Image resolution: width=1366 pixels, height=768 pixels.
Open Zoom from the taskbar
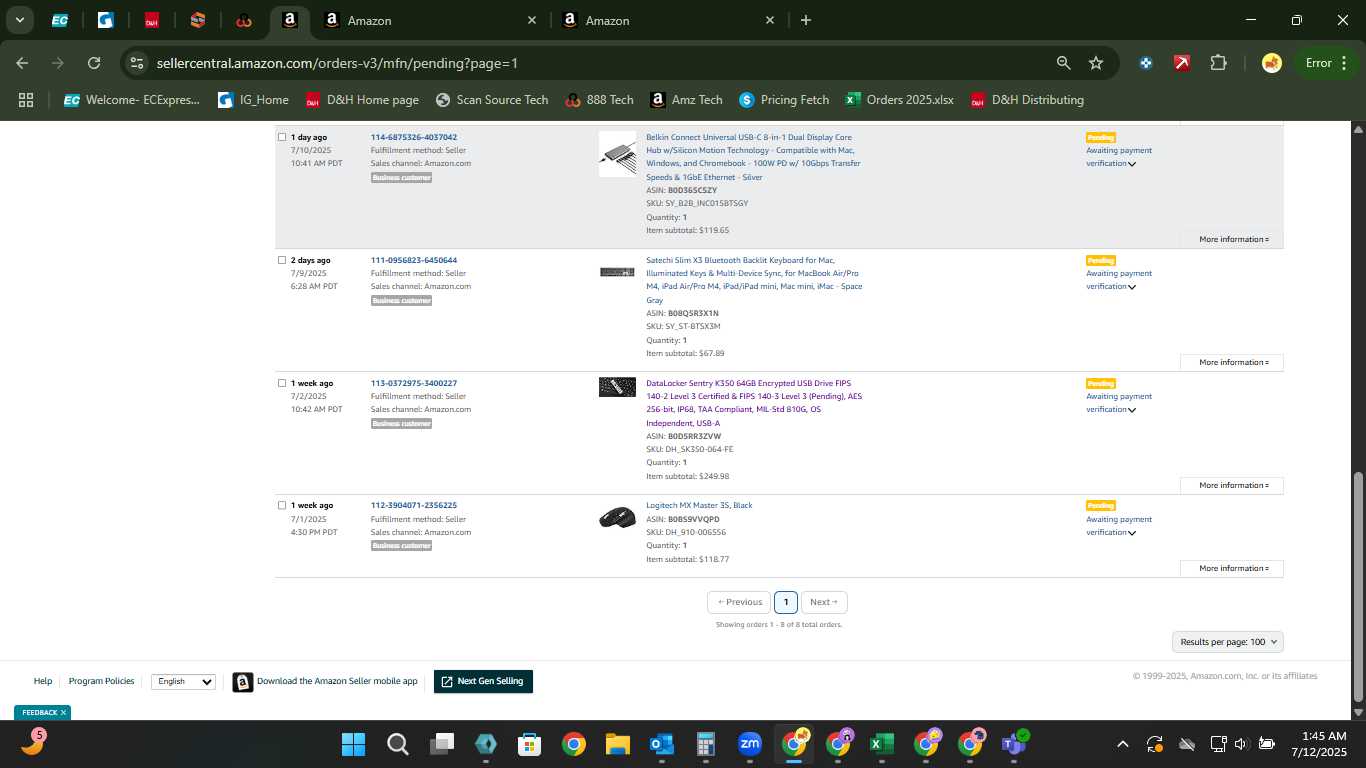click(749, 744)
